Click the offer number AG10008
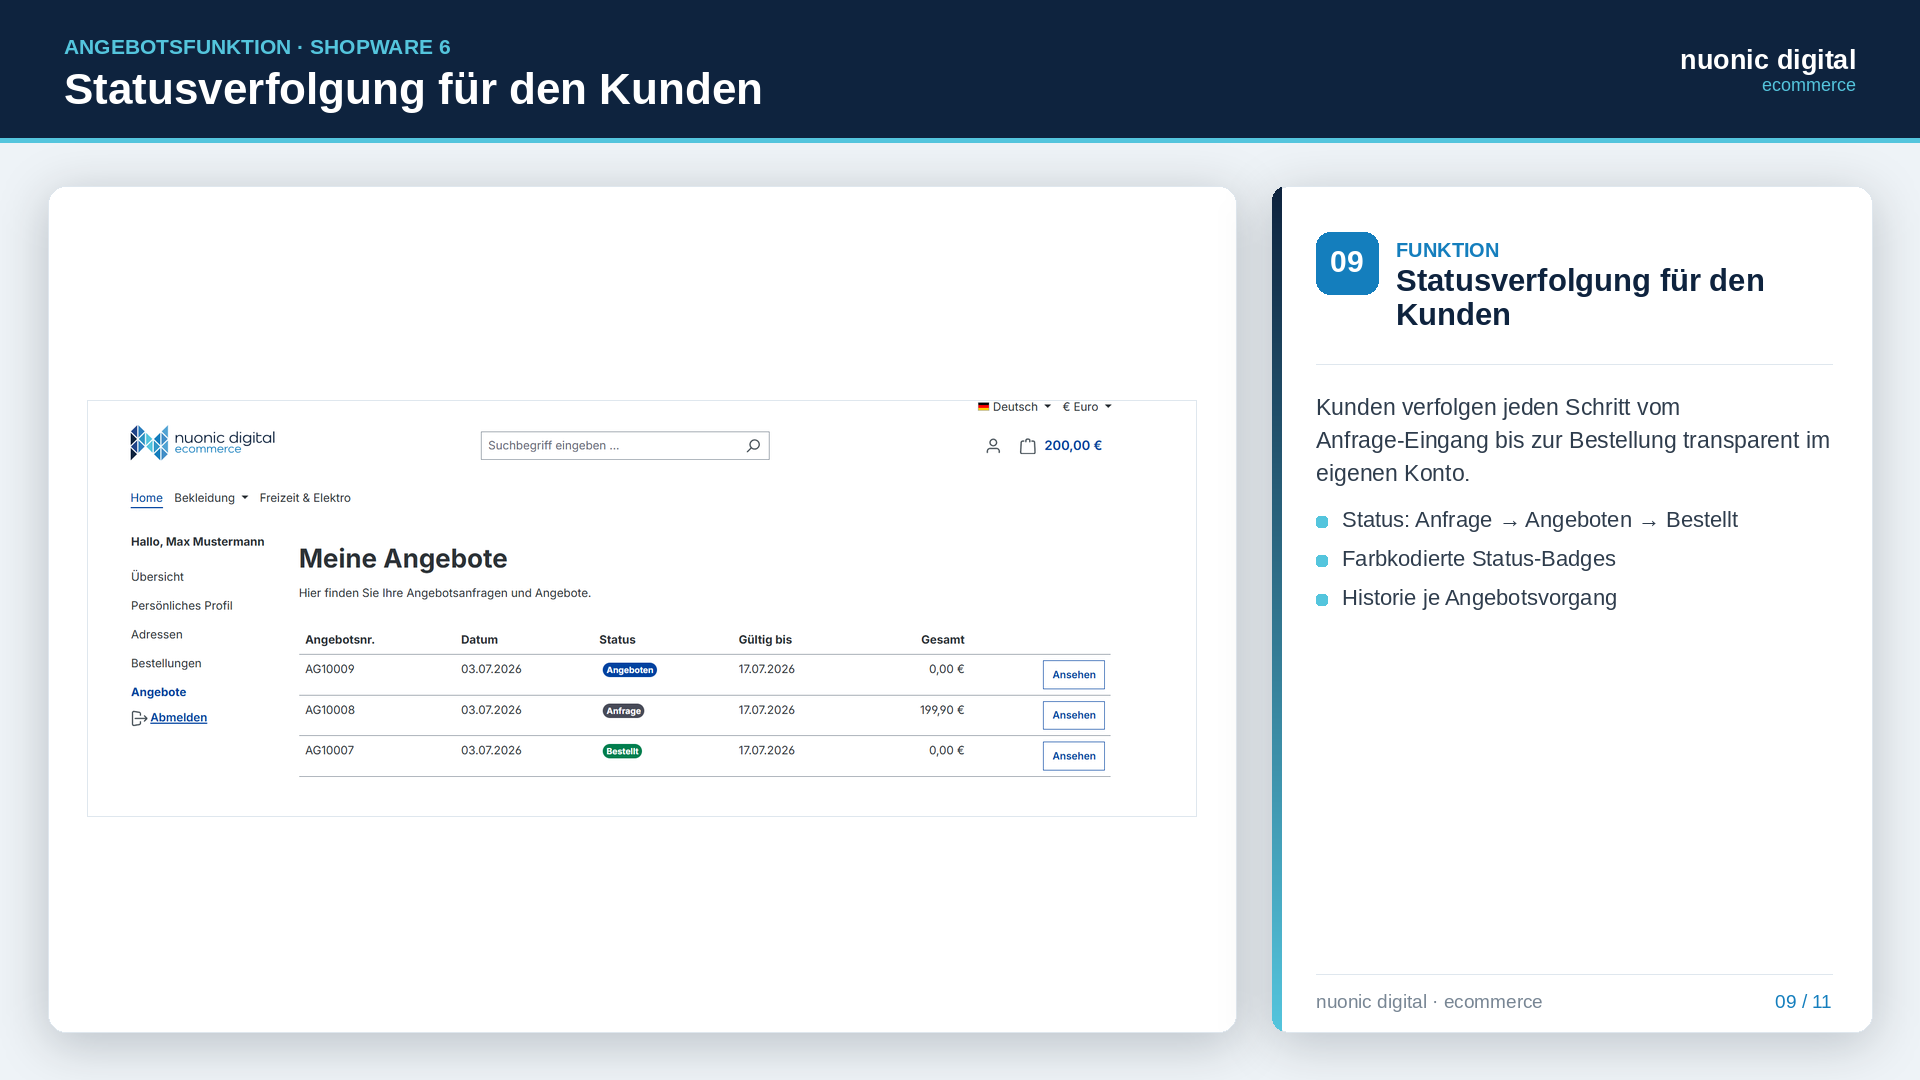This screenshot has width=1920, height=1080. tap(330, 710)
